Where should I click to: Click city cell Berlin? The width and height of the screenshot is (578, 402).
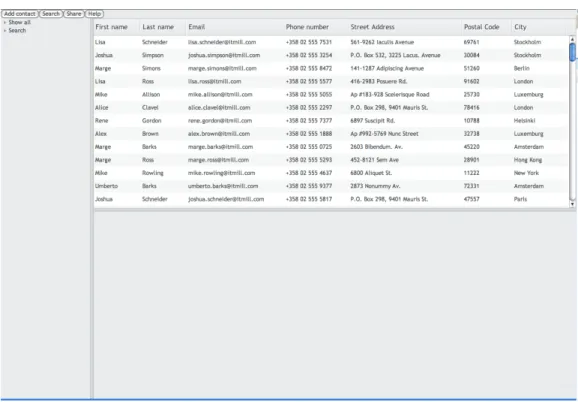[x=522, y=69]
